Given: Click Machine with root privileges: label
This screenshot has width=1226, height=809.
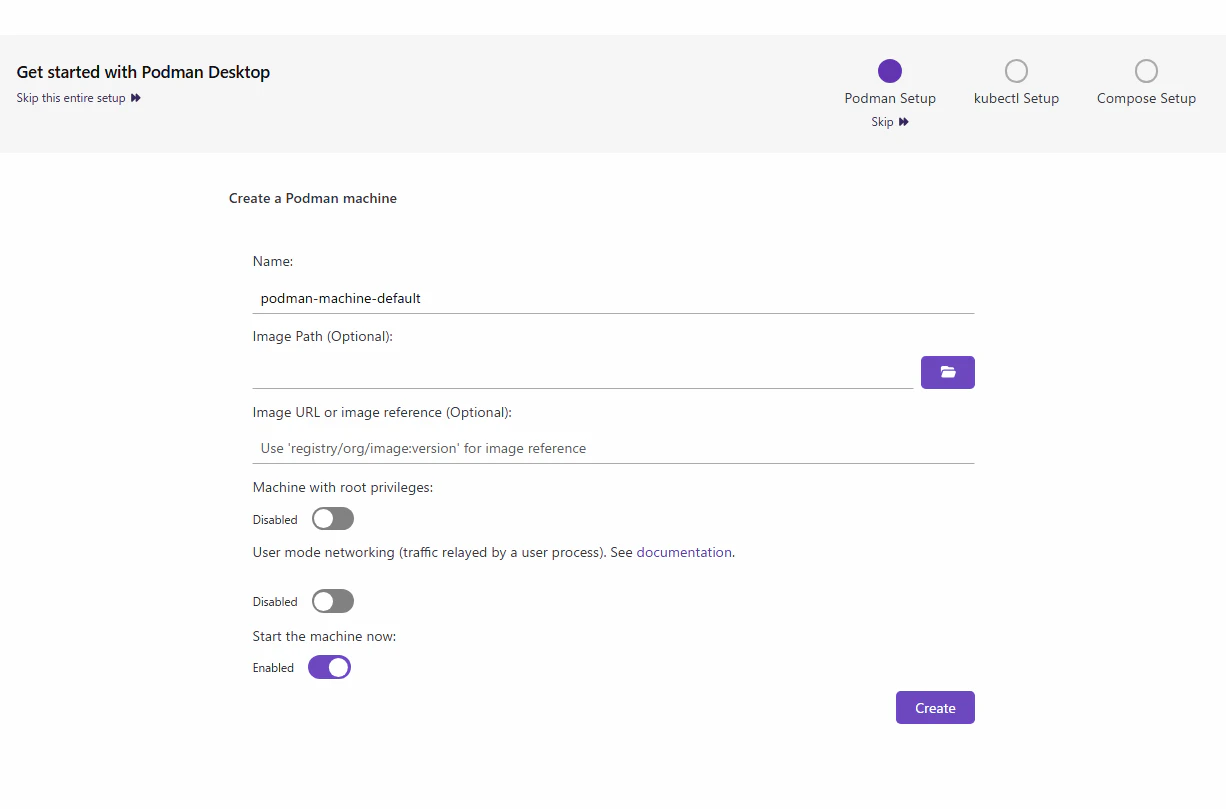Looking at the screenshot, I should (x=343, y=487).
